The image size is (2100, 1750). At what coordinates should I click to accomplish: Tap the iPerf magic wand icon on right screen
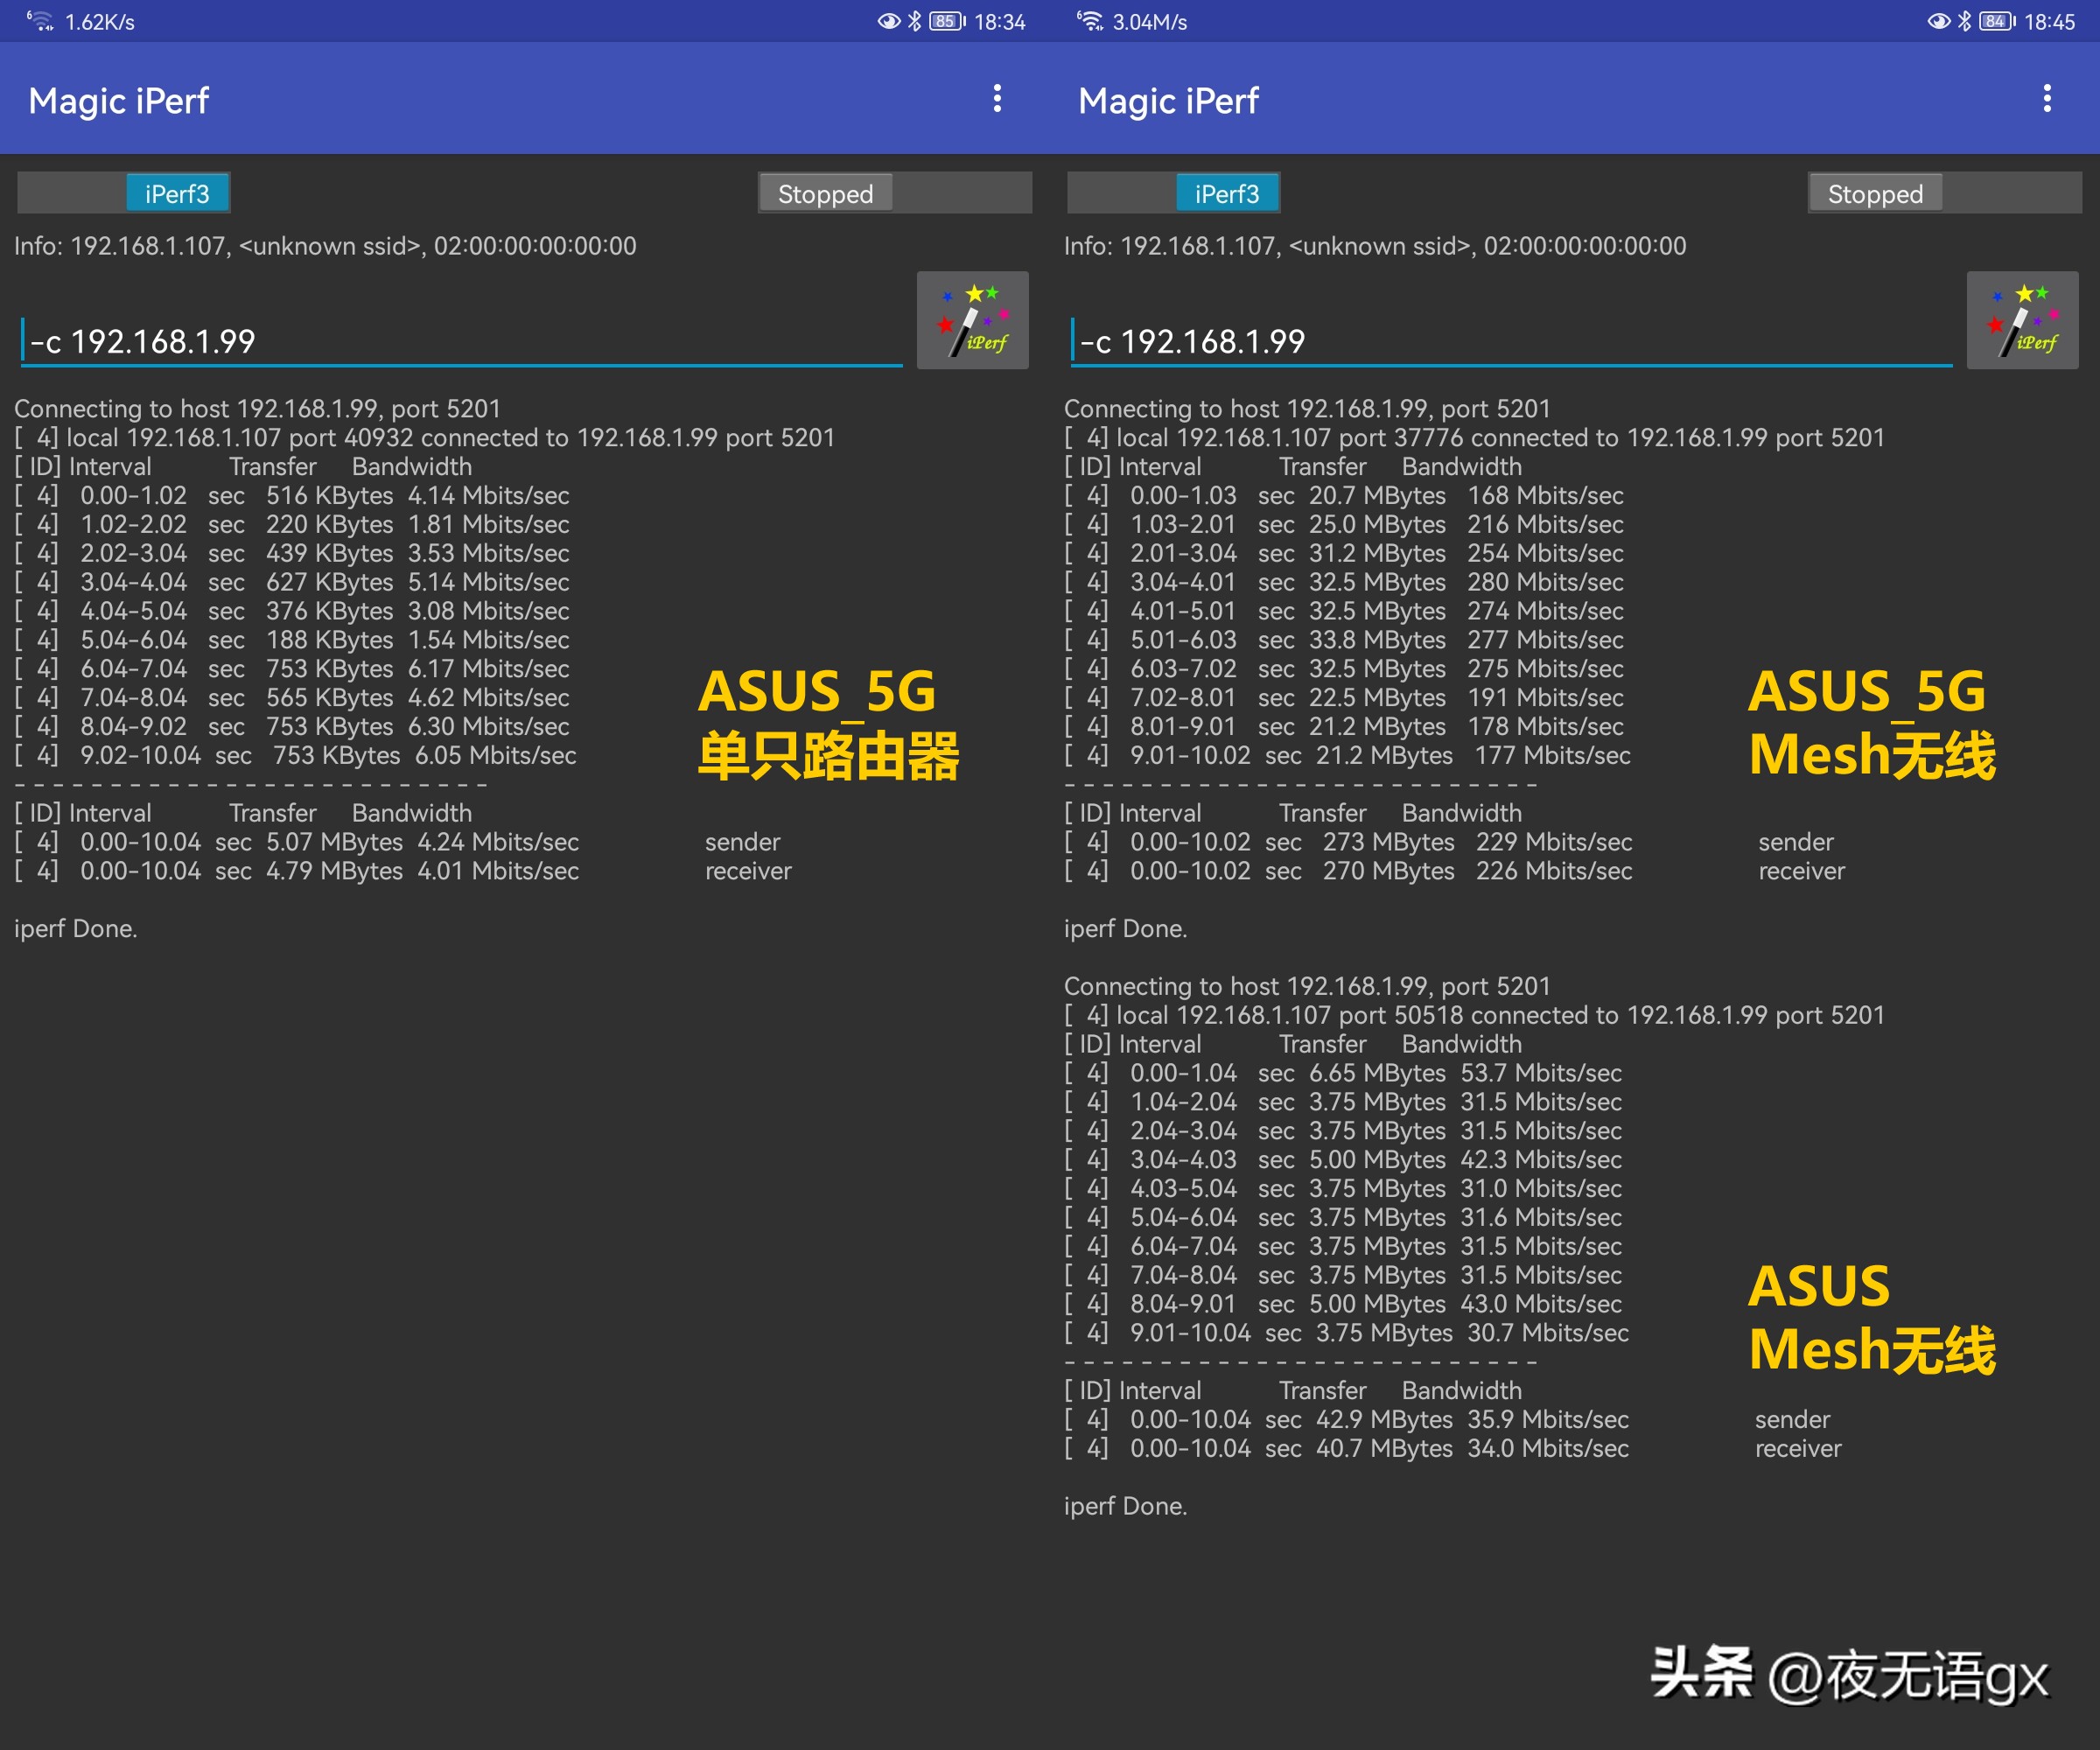coord(2022,320)
